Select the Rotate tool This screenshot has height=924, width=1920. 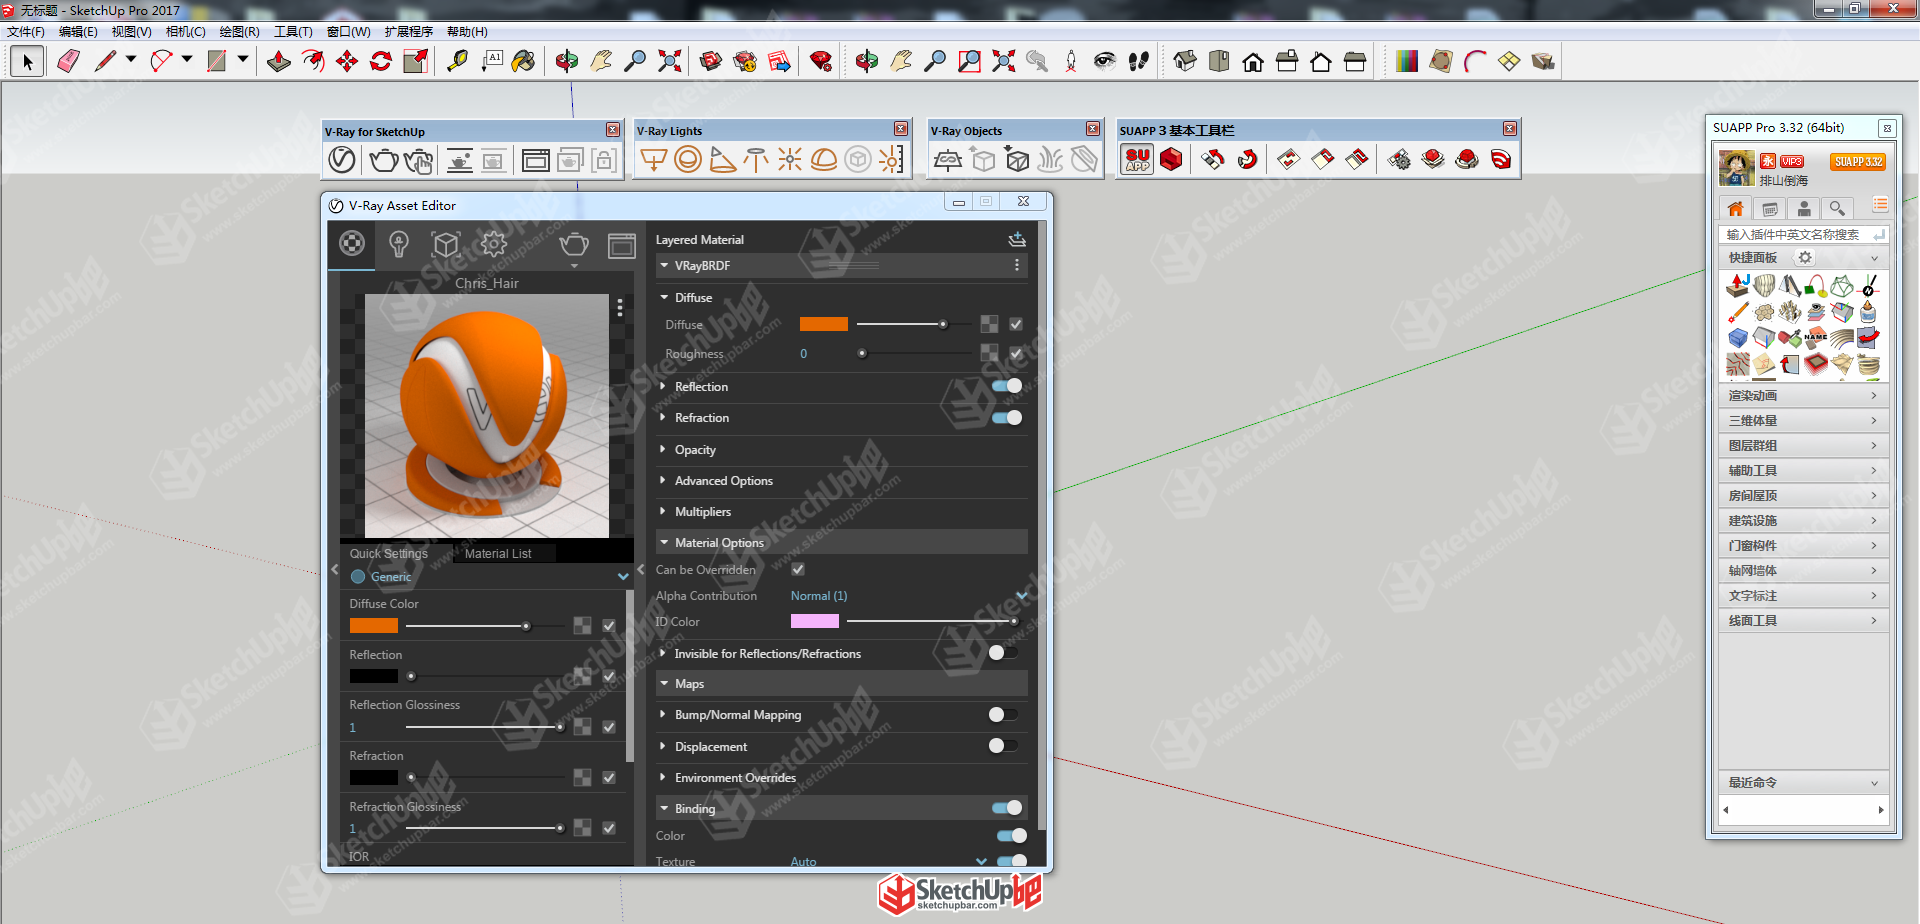point(381,62)
